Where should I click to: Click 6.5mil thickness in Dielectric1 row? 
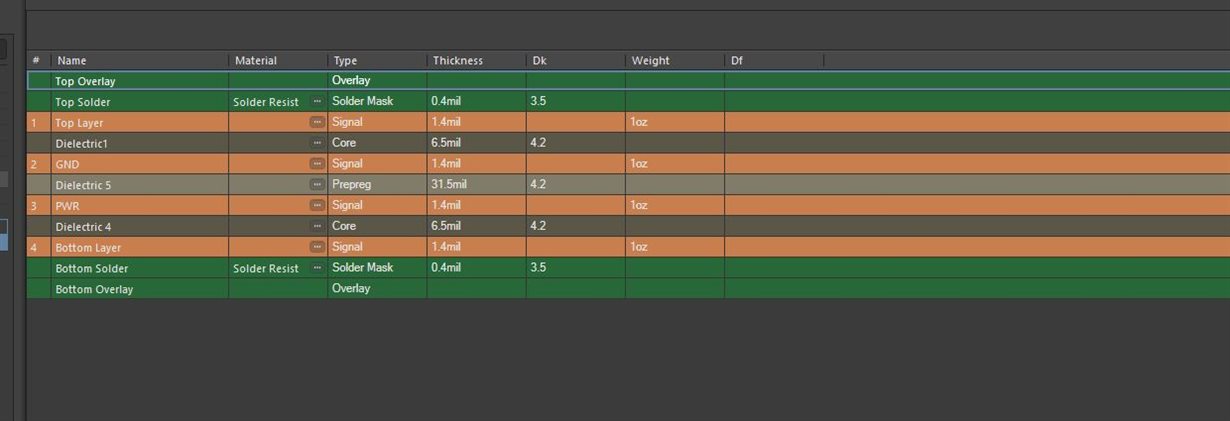point(446,143)
